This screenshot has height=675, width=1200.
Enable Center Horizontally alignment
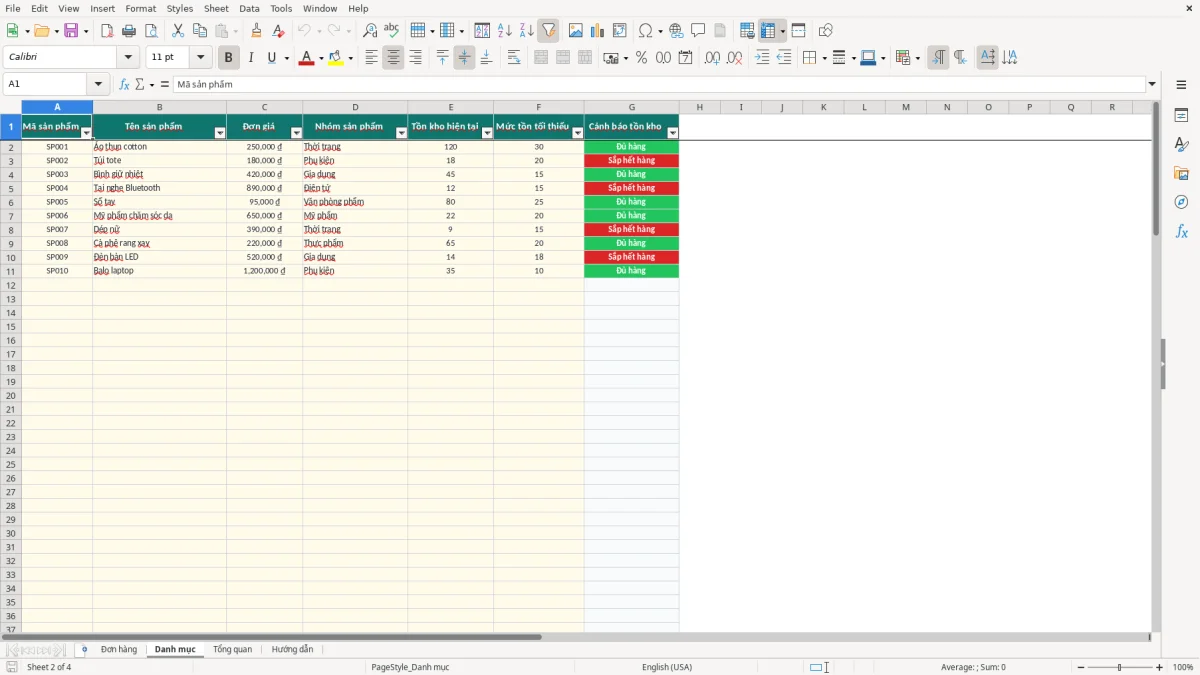393,58
